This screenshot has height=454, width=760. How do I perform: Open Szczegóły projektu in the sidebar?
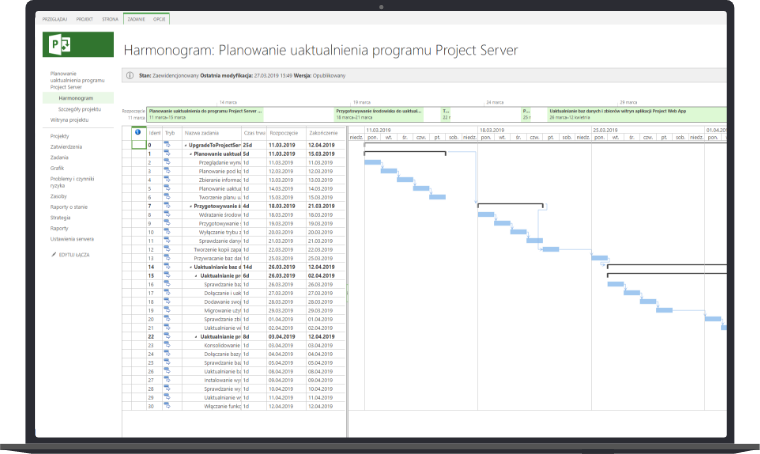[x=79, y=110]
